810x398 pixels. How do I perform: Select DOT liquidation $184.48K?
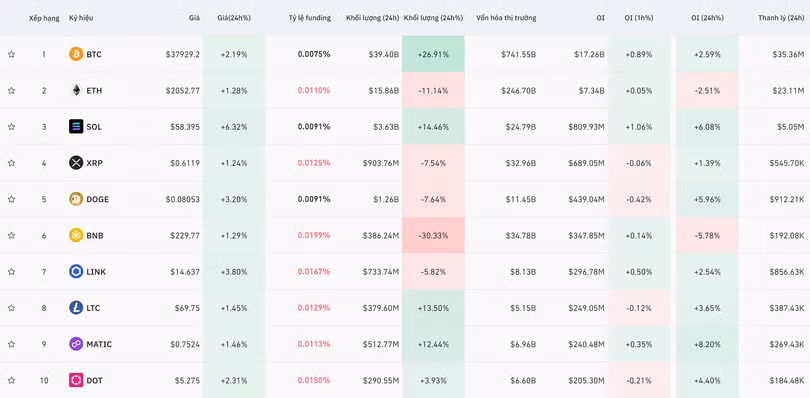click(787, 380)
